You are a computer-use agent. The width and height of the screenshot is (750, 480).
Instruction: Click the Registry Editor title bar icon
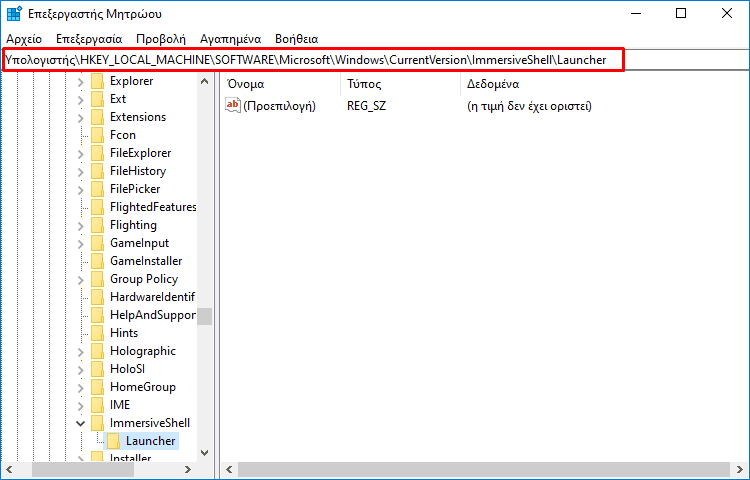[14, 14]
